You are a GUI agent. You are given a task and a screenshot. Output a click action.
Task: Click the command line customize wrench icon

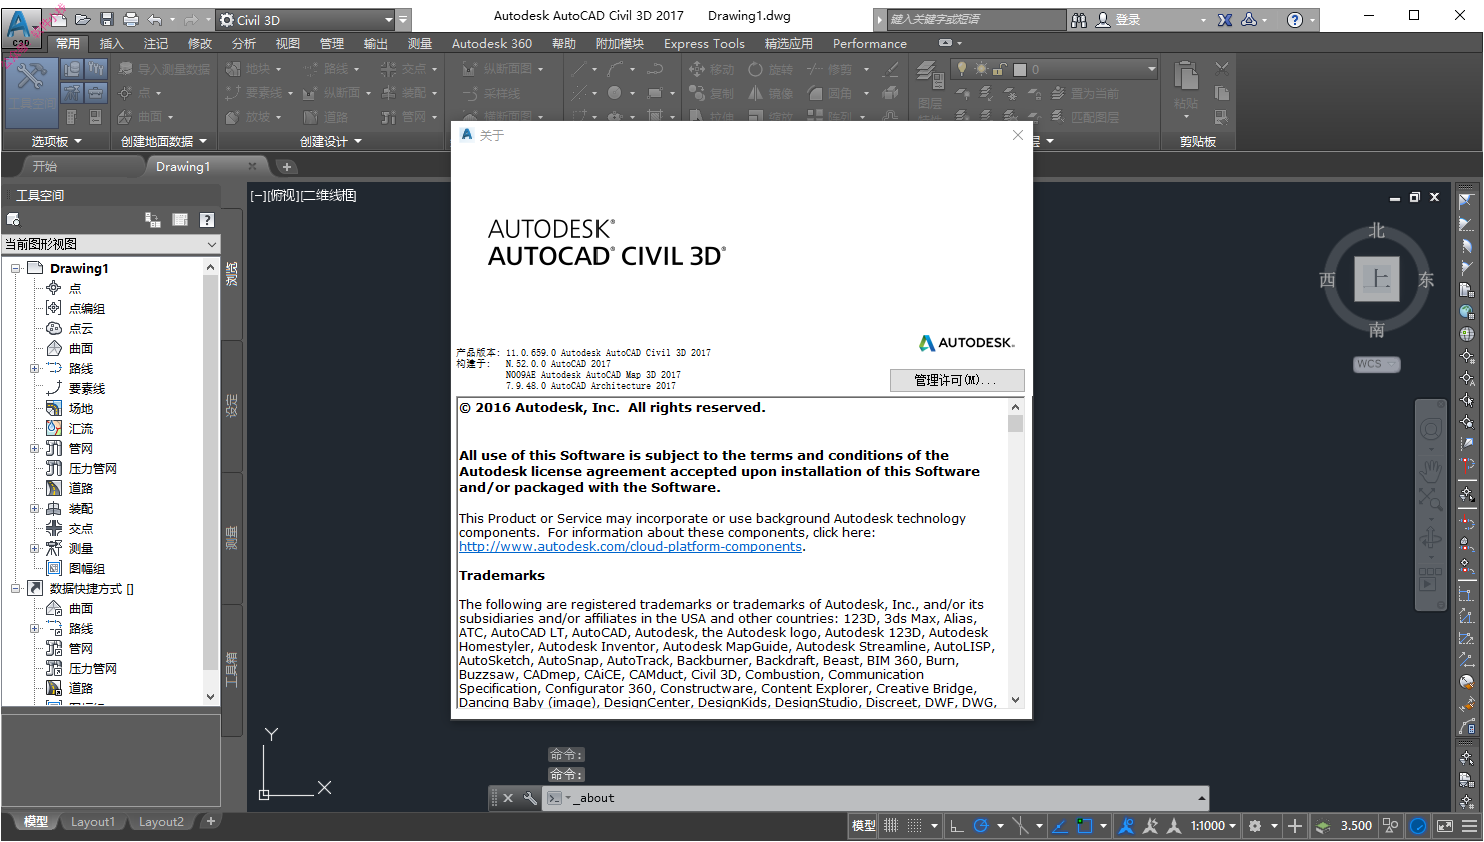tap(530, 798)
